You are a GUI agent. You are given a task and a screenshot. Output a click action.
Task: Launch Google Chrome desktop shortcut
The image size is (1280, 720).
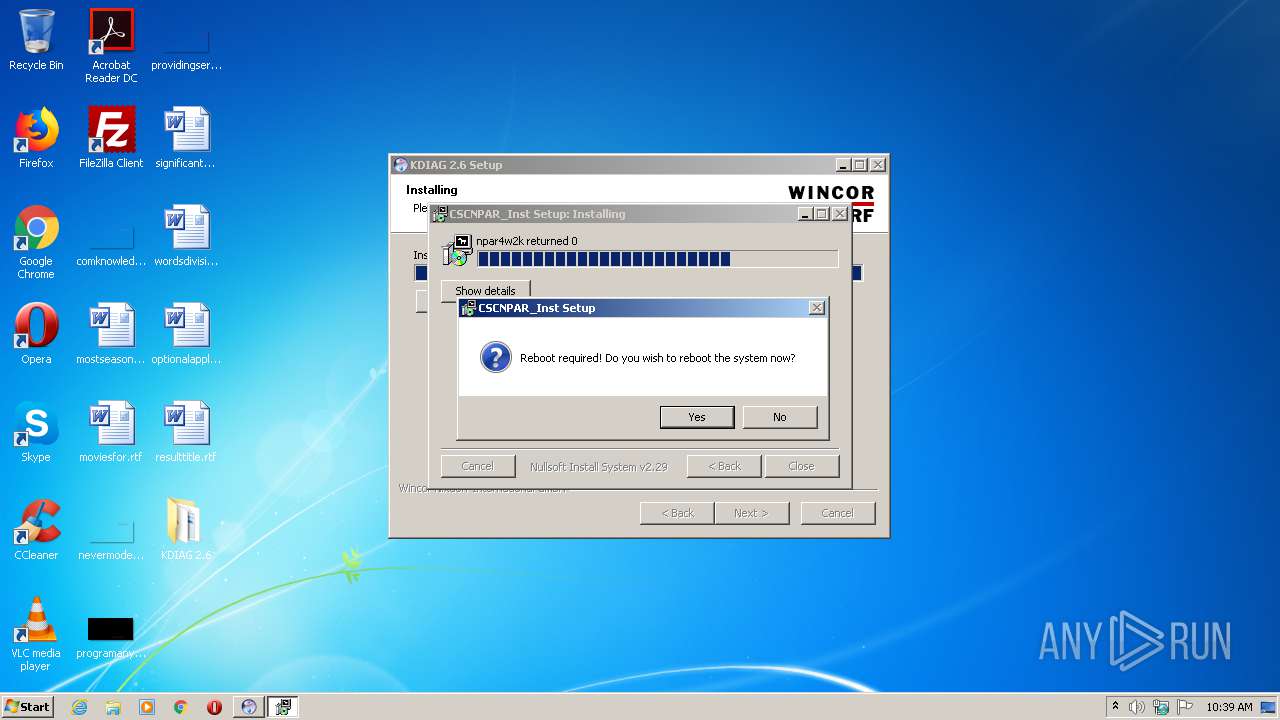(x=36, y=242)
